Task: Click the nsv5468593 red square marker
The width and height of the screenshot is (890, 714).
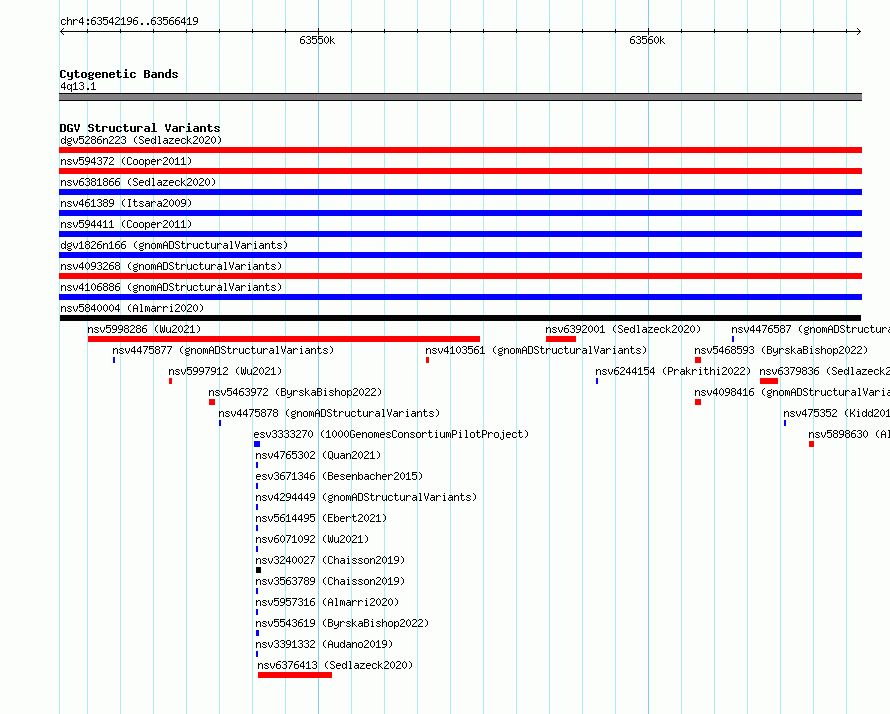Action: pyautogui.click(x=698, y=360)
